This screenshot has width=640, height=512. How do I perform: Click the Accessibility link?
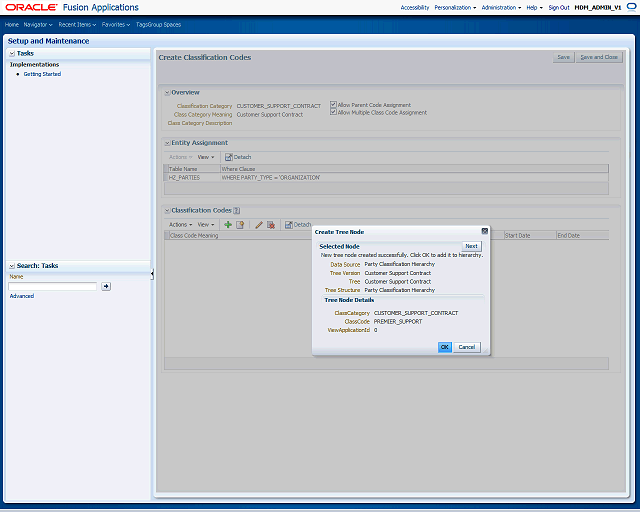pos(415,7)
